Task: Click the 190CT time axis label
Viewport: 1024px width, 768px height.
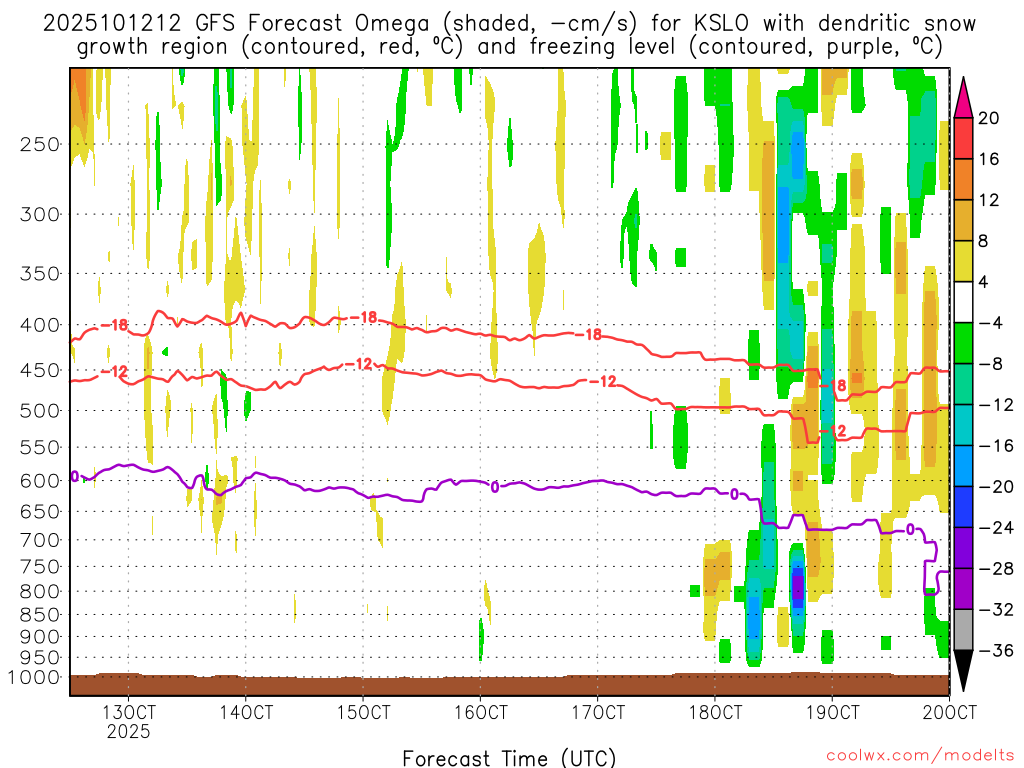Action: [x=832, y=712]
